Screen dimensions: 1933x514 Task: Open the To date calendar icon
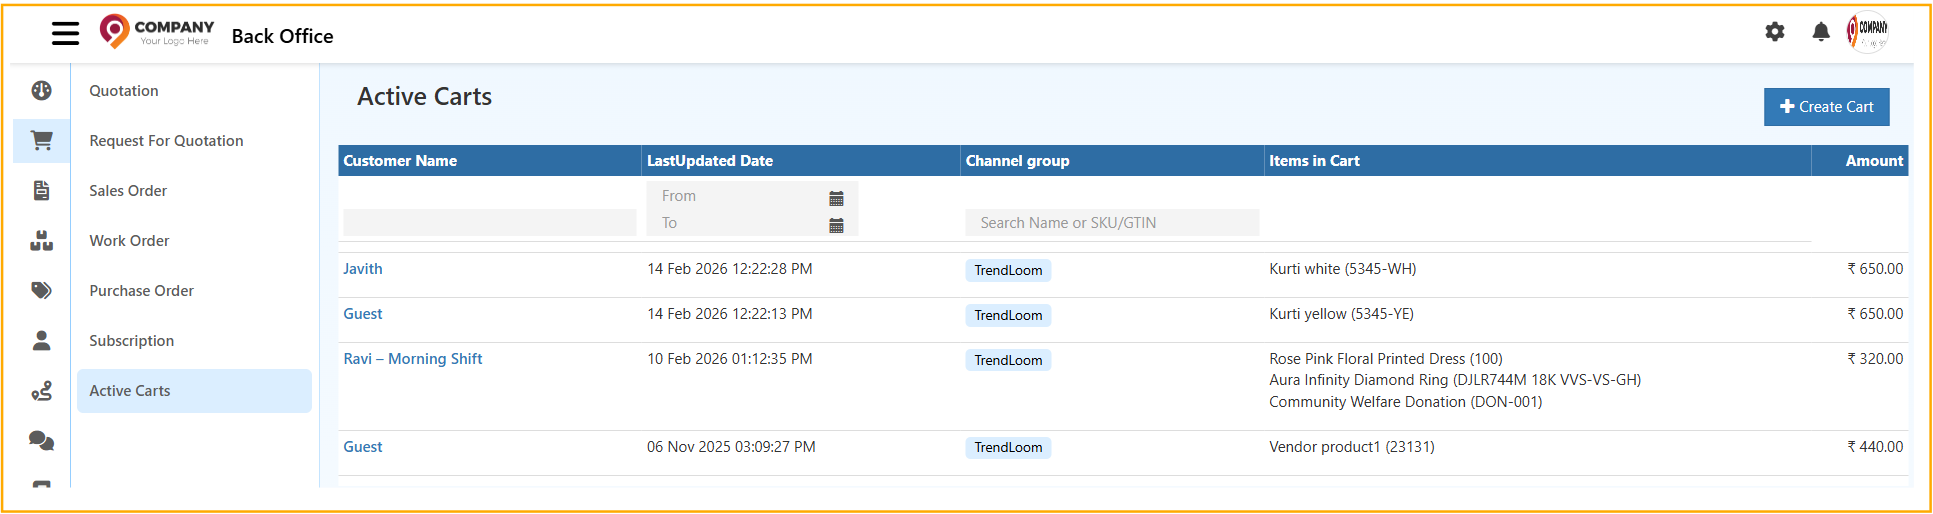click(836, 225)
